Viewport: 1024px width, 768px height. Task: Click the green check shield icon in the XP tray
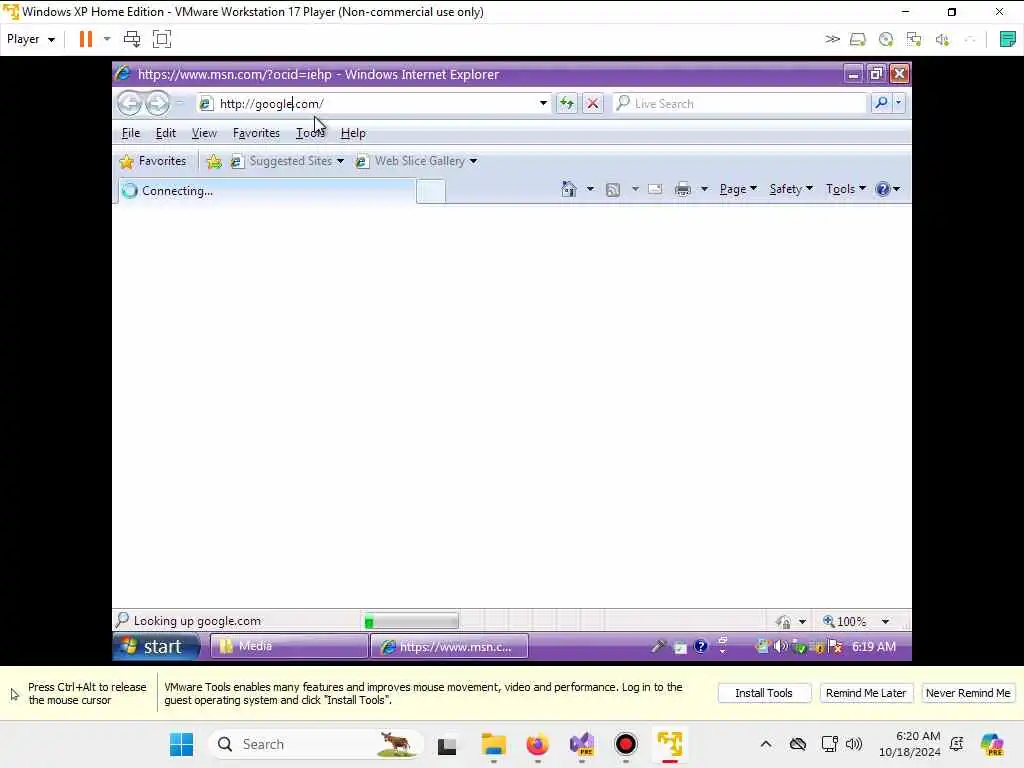pos(799,647)
